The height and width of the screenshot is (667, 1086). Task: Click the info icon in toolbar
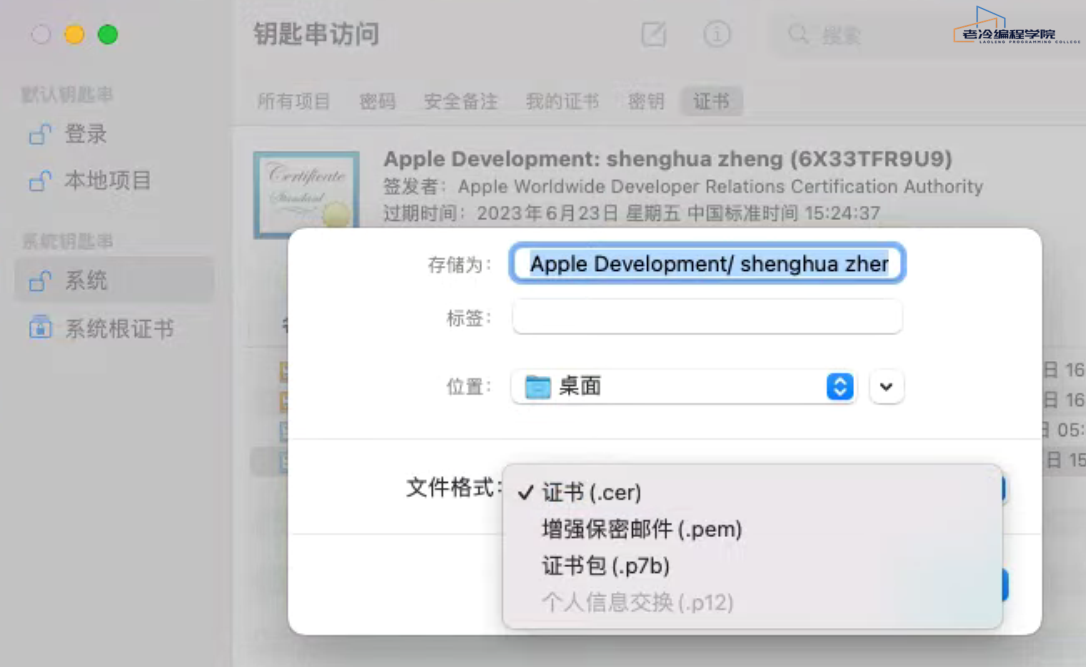tap(716, 34)
